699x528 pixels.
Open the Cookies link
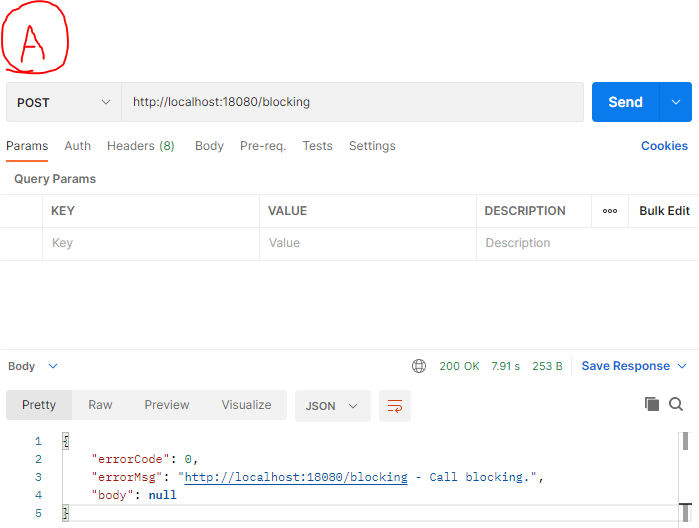(664, 146)
